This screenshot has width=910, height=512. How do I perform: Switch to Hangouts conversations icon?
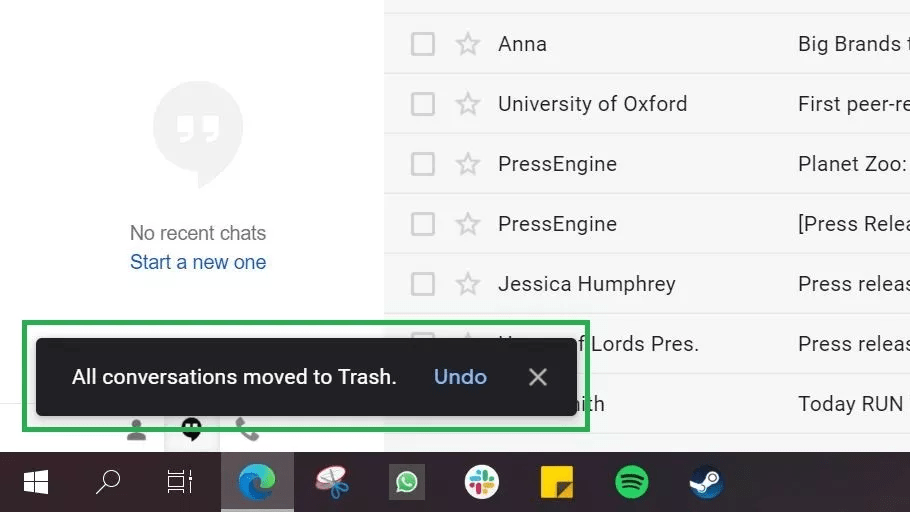point(192,430)
